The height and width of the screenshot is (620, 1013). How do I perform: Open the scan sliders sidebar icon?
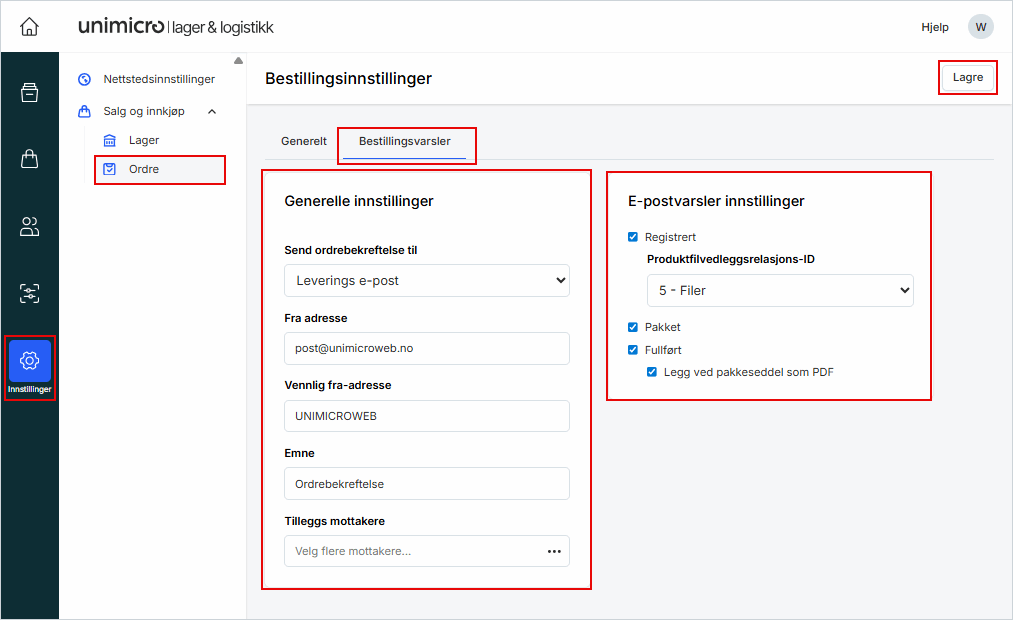tap(30, 294)
